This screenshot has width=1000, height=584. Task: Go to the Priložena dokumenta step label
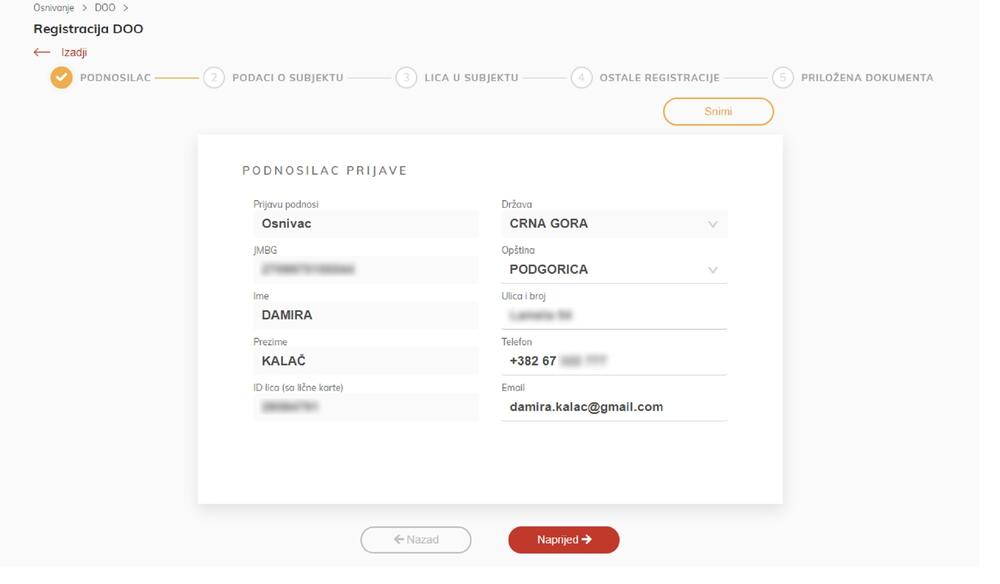click(x=866, y=78)
